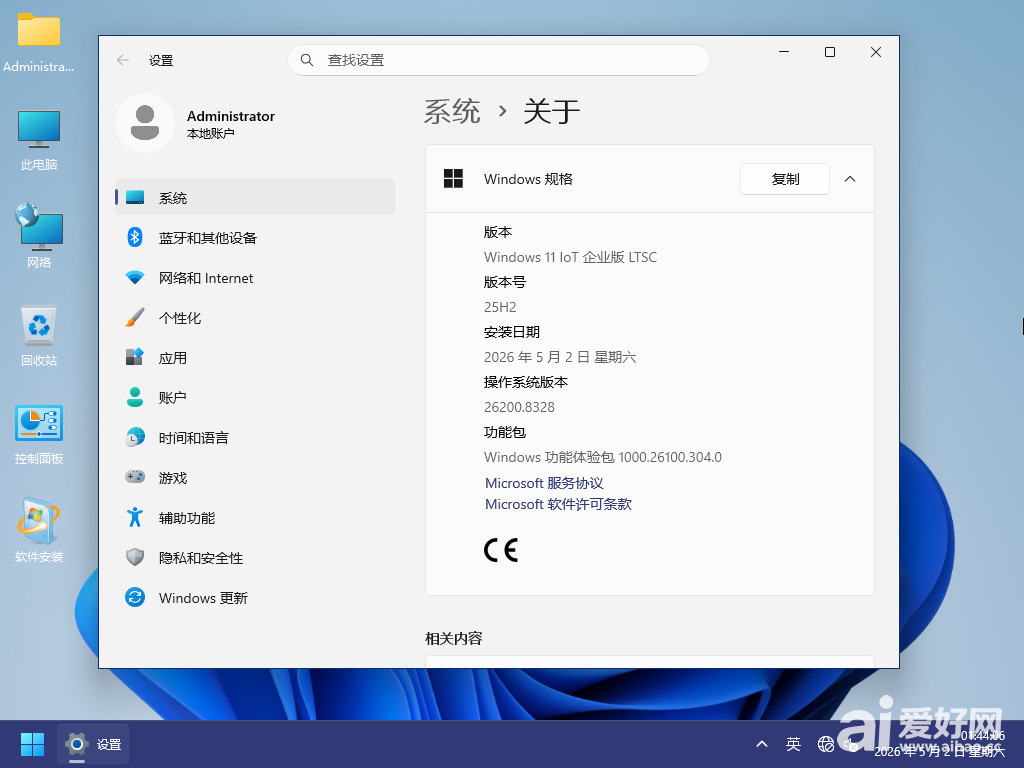Click the network globe tray icon

[825, 744]
